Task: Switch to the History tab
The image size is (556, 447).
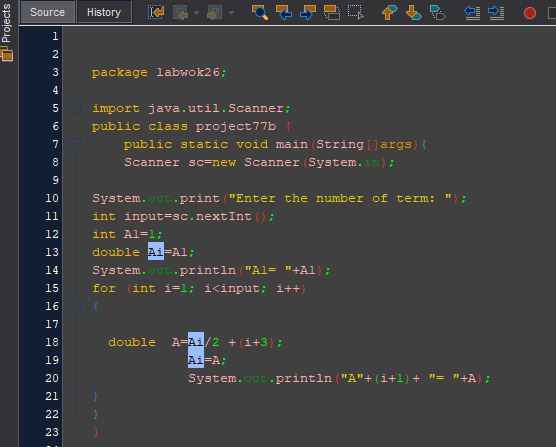Action: tap(104, 12)
